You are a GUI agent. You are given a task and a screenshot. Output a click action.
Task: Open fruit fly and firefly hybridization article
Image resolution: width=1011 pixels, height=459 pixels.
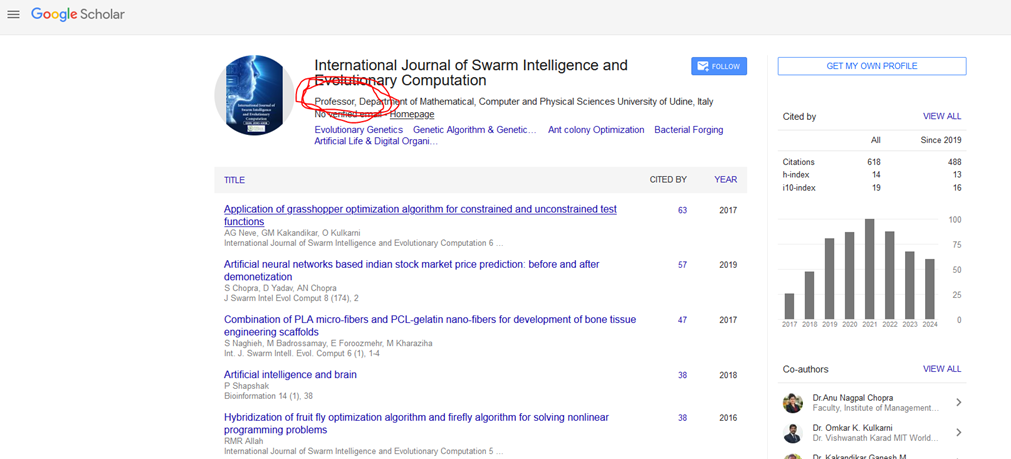pyautogui.click(x=416, y=424)
